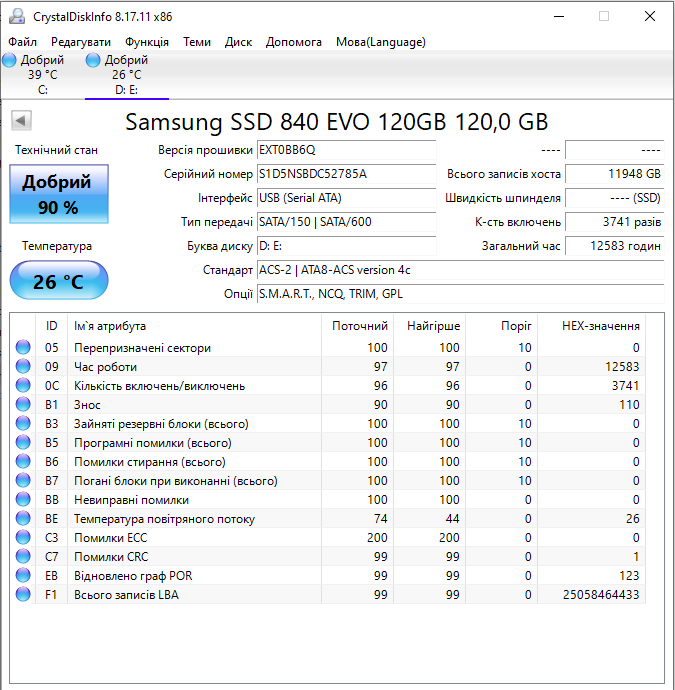Click the Поріг column header
675x690 pixels.
502,326
